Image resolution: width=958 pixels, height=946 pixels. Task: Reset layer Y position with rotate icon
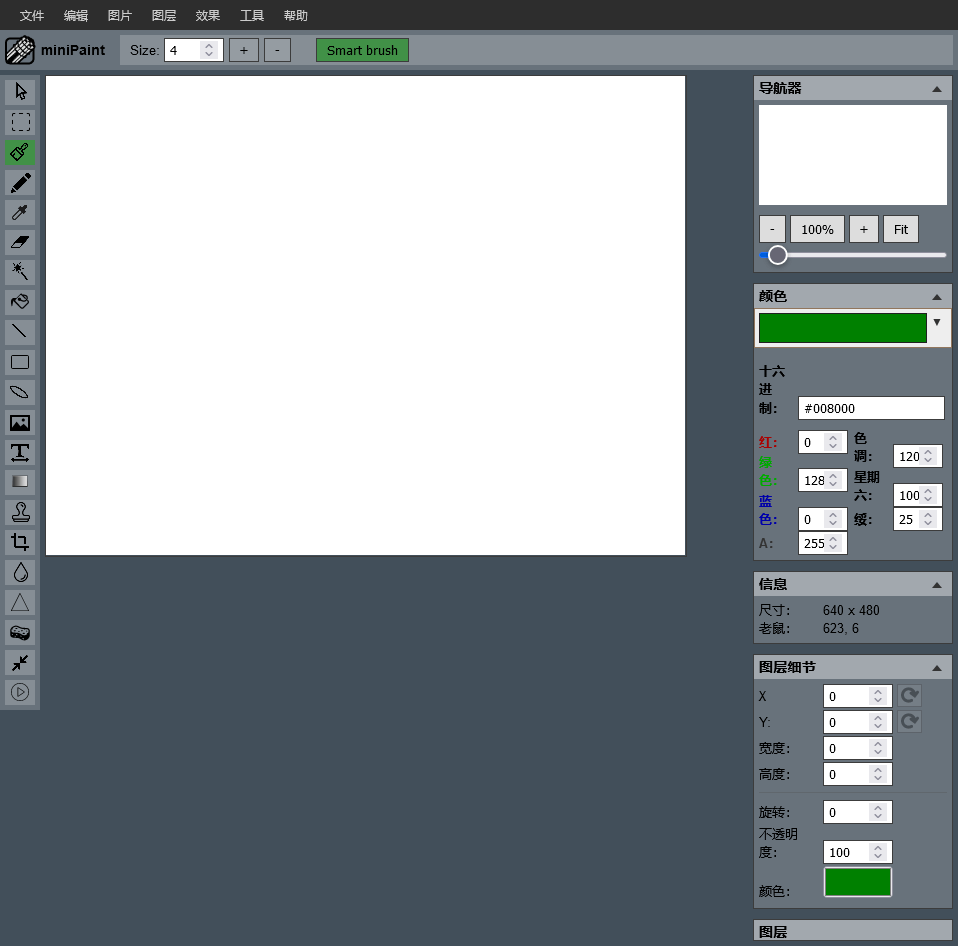[910, 722]
